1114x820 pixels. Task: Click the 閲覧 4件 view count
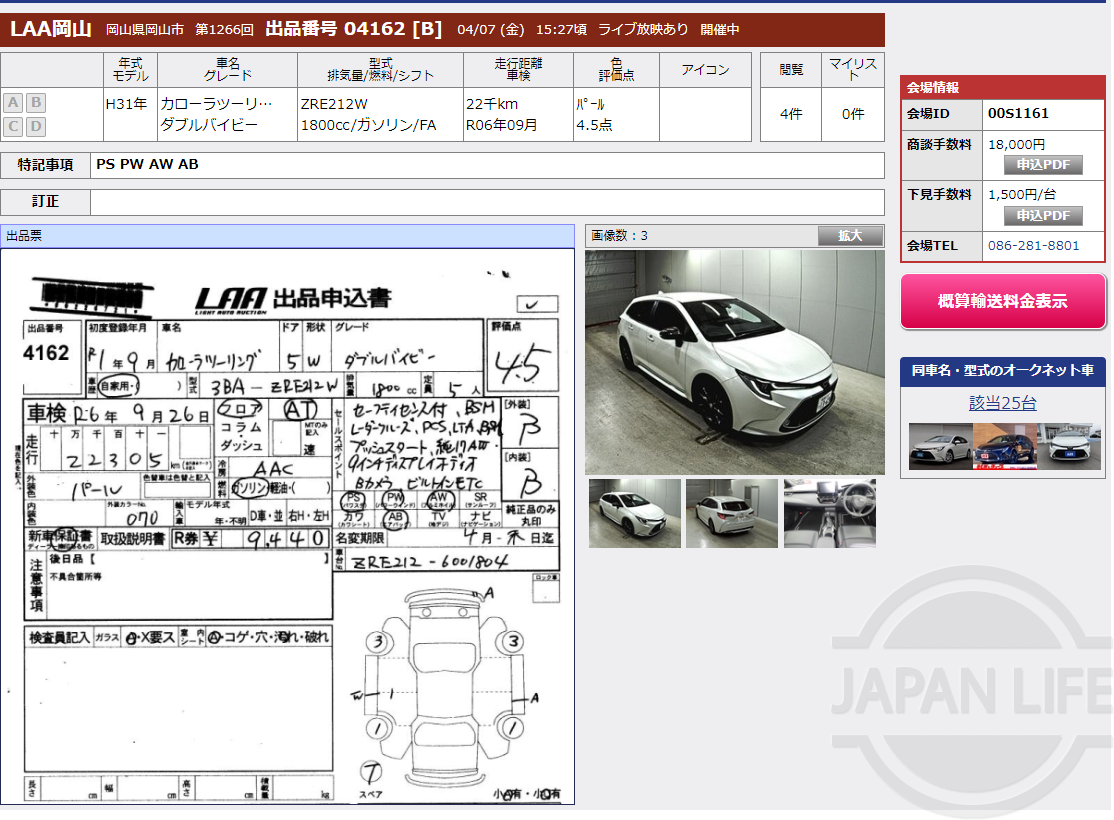tap(790, 113)
